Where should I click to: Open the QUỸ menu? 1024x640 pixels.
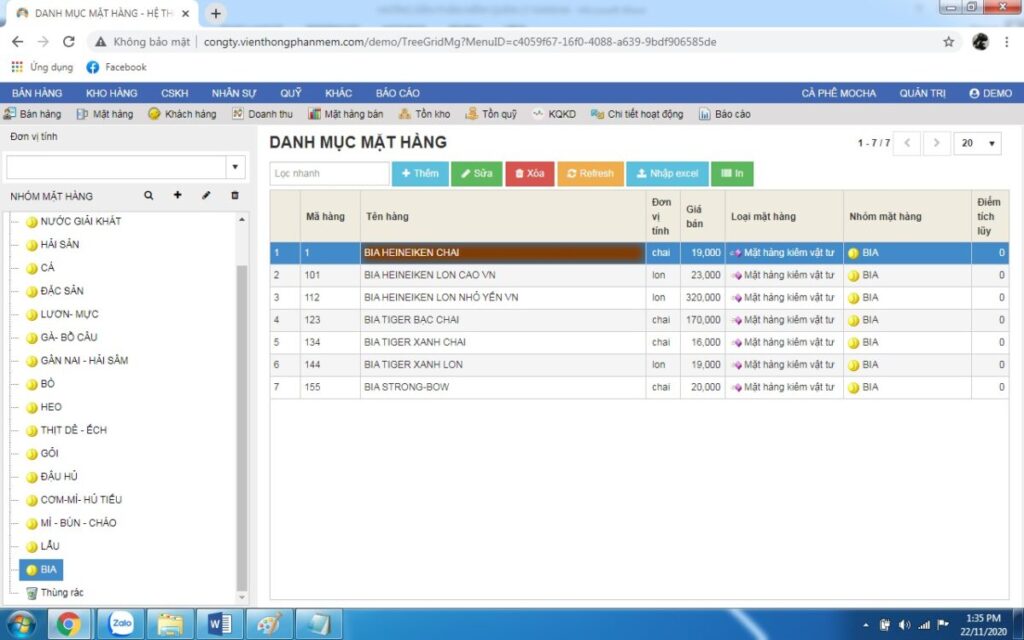(x=291, y=93)
